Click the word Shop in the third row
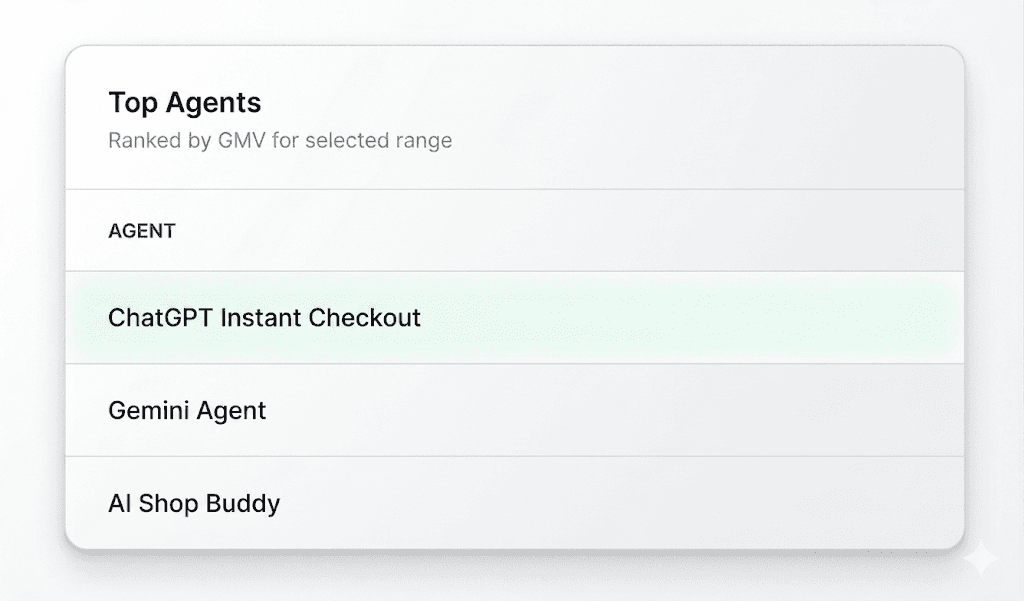This screenshot has height=601, width=1024. 168,503
